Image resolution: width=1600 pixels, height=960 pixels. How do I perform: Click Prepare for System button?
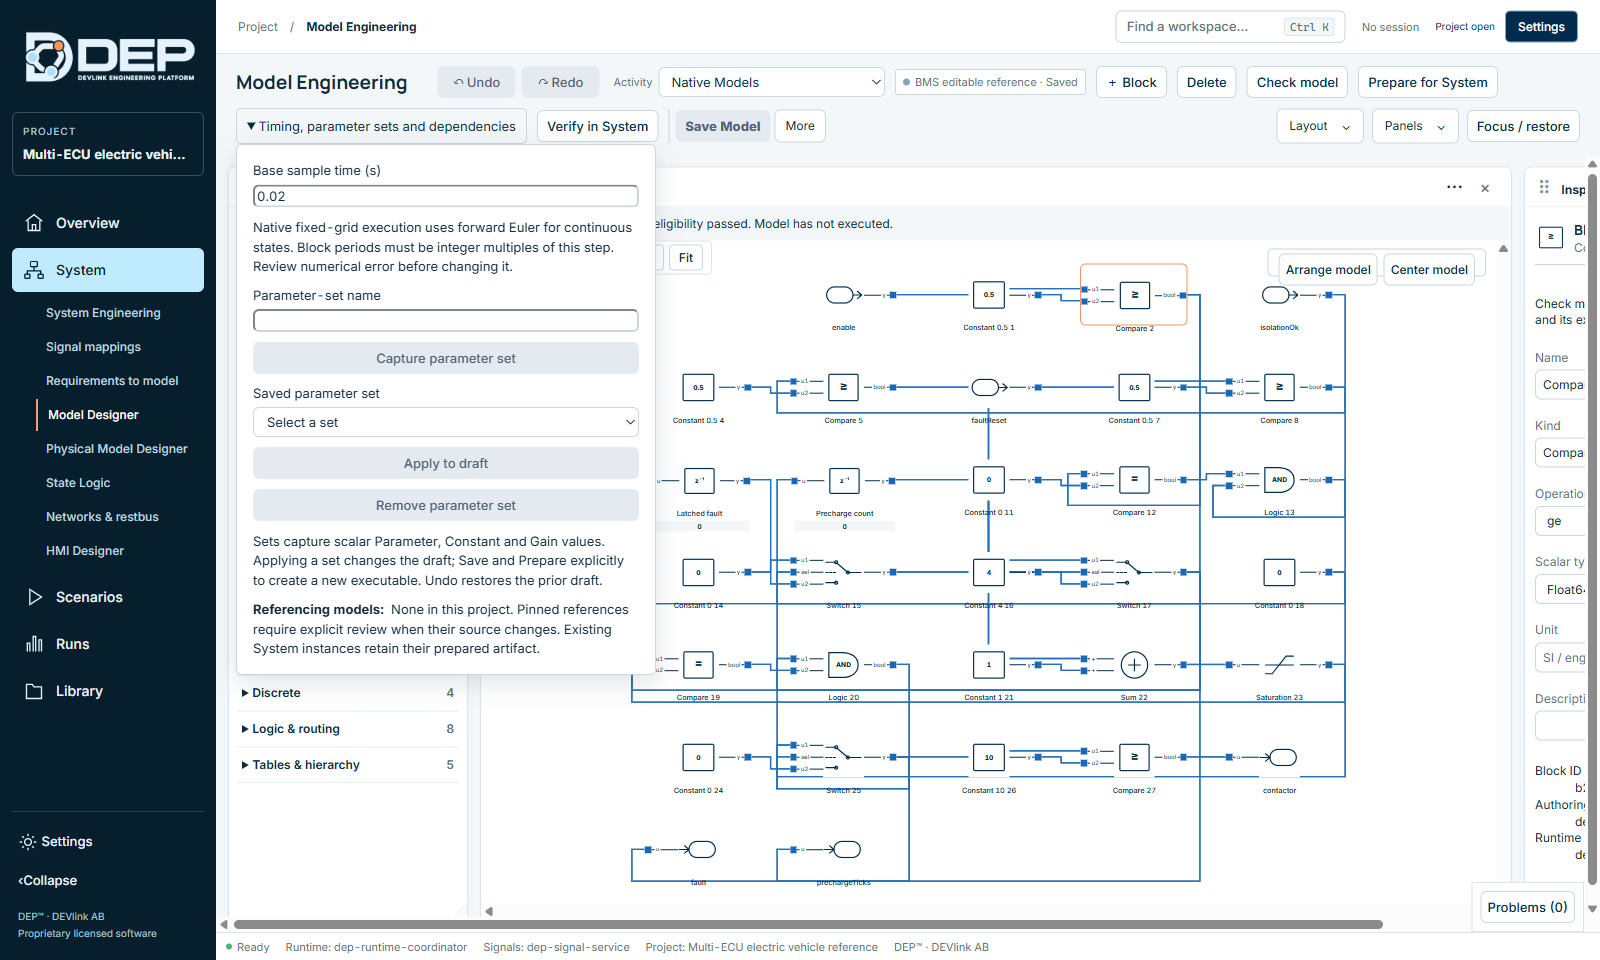point(1427,82)
